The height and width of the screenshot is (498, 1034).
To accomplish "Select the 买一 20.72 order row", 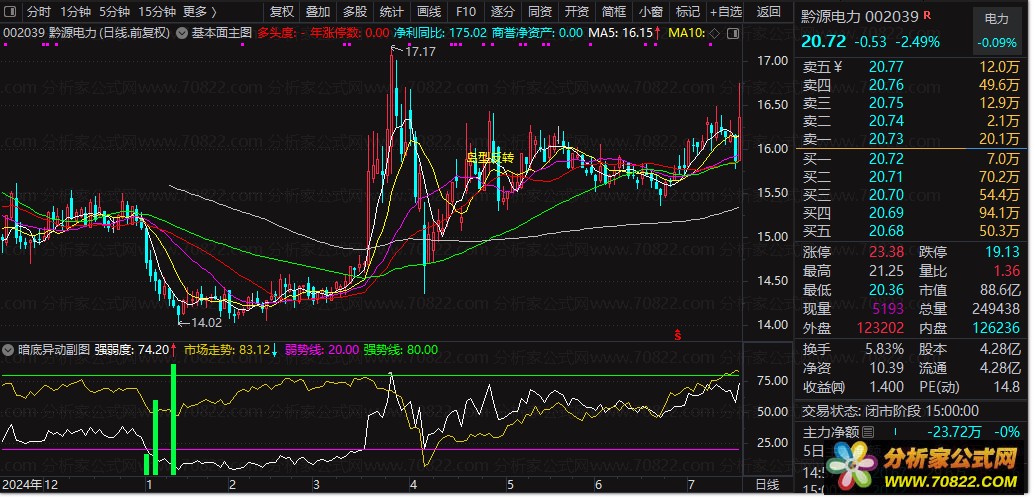I will point(911,159).
